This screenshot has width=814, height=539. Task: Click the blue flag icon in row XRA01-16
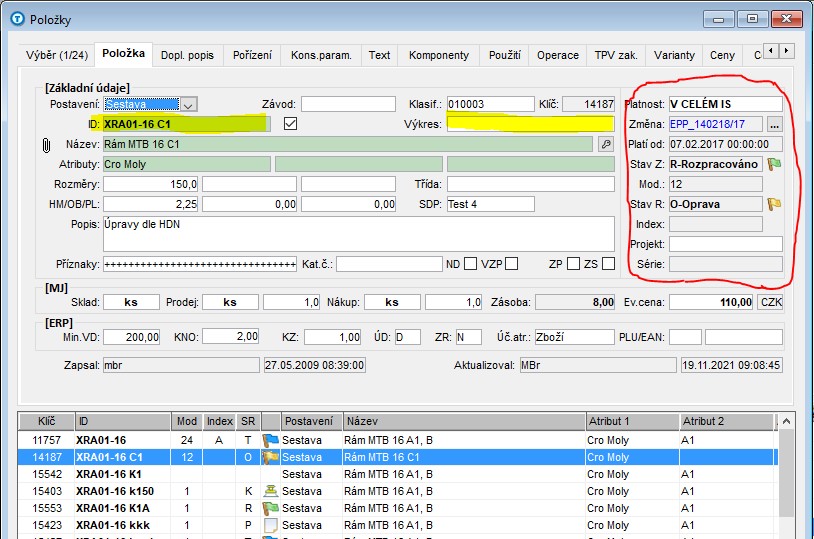point(270,440)
